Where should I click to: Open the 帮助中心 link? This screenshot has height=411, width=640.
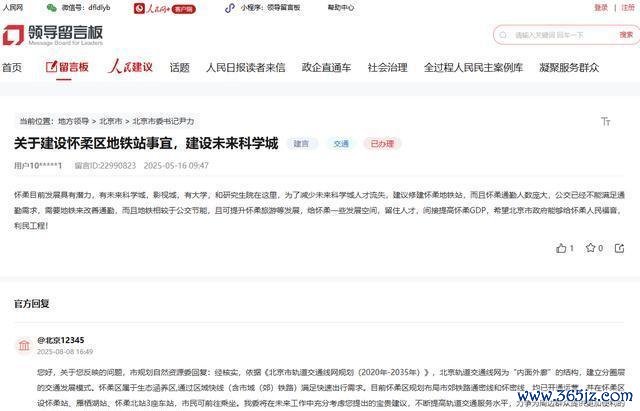(x=342, y=7)
